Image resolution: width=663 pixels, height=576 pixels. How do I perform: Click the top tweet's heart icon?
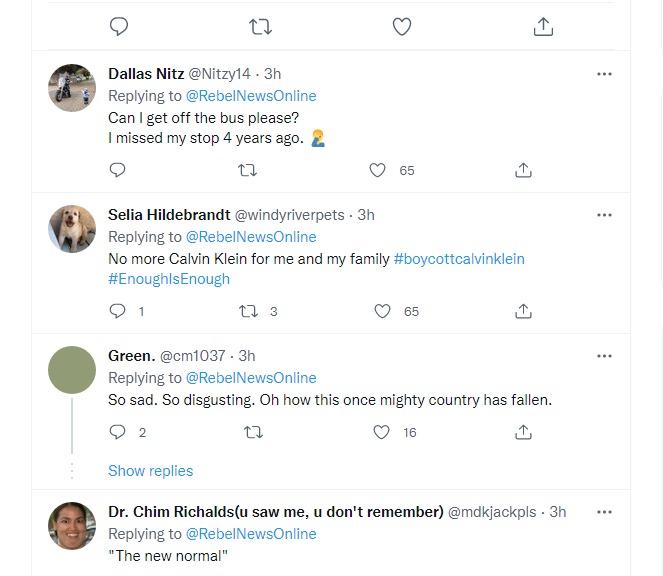point(402,27)
